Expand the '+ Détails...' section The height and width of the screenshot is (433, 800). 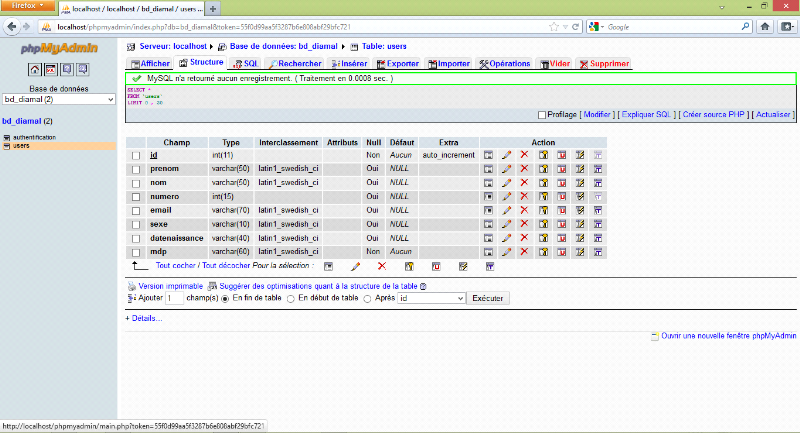tap(143, 318)
